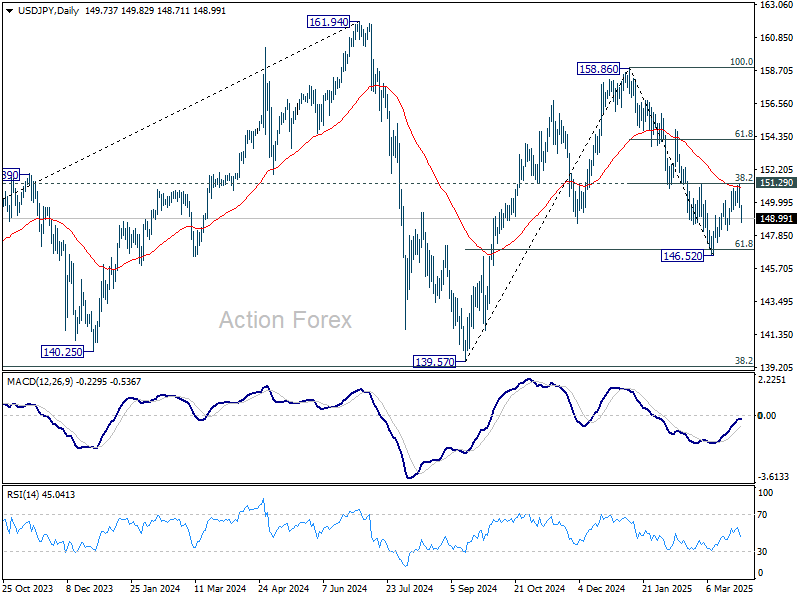Click the MACD(12,26,9) indicator label
This screenshot has width=800, height=600.
[x=73, y=382]
